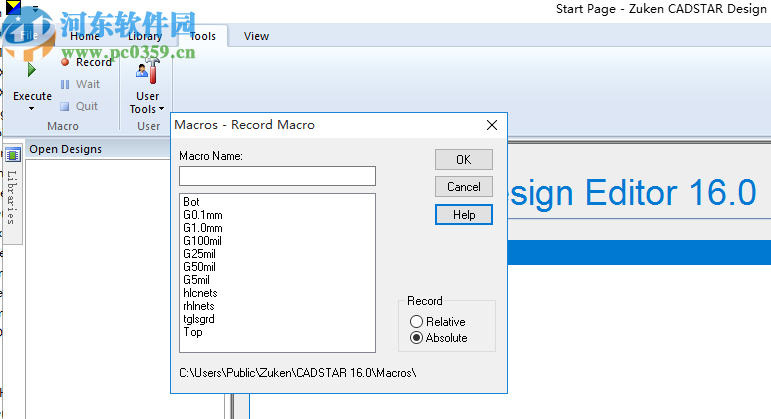Image resolution: width=771 pixels, height=419 pixels.
Task: Click the Wait macro button
Action: [80, 85]
